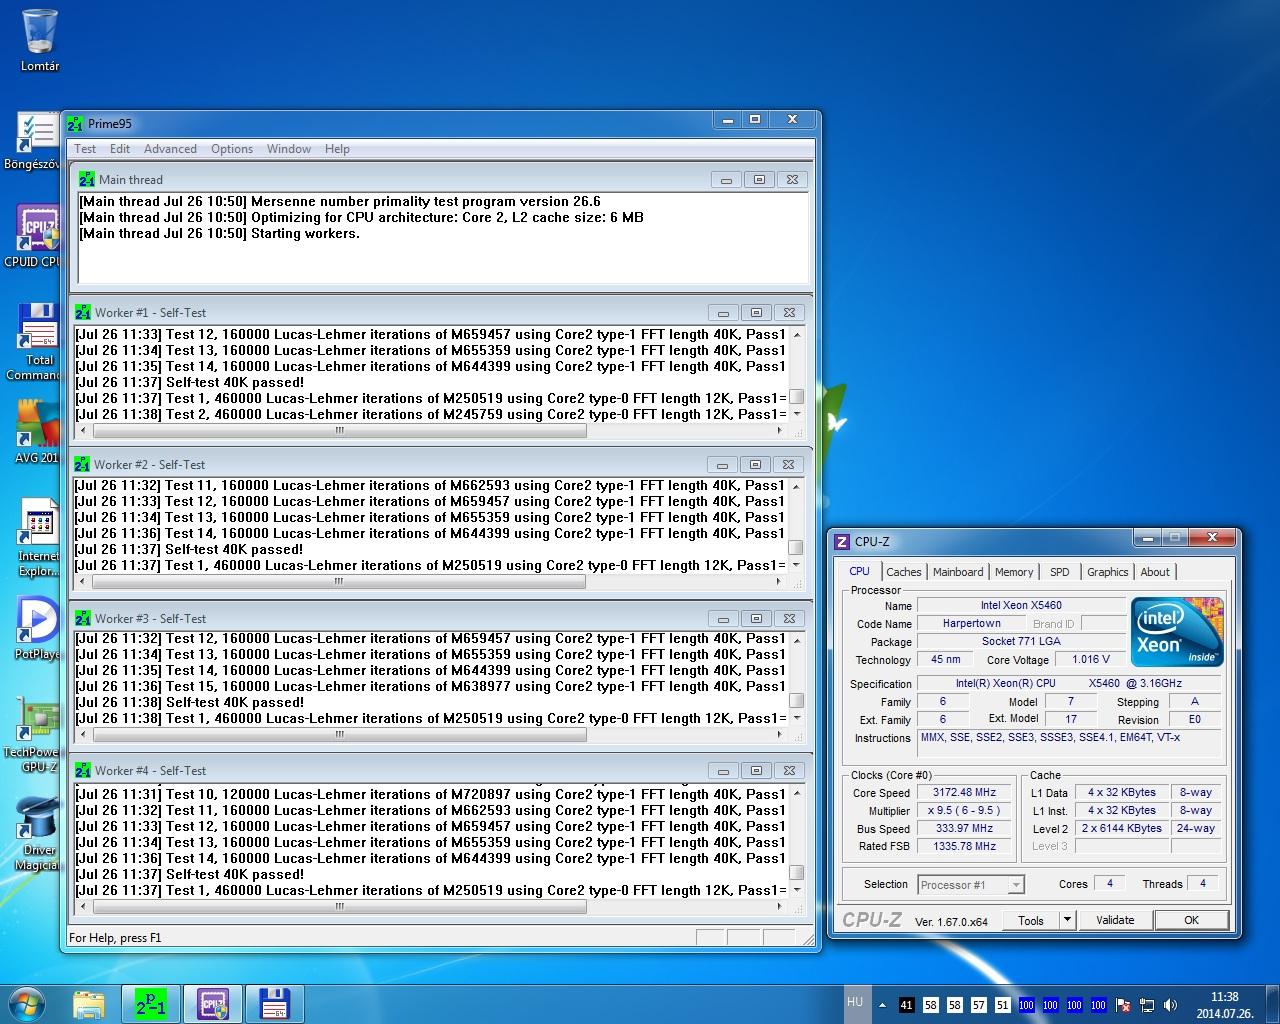Open the network tray icon
The width and height of the screenshot is (1280, 1024).
coord(1147,1005)
